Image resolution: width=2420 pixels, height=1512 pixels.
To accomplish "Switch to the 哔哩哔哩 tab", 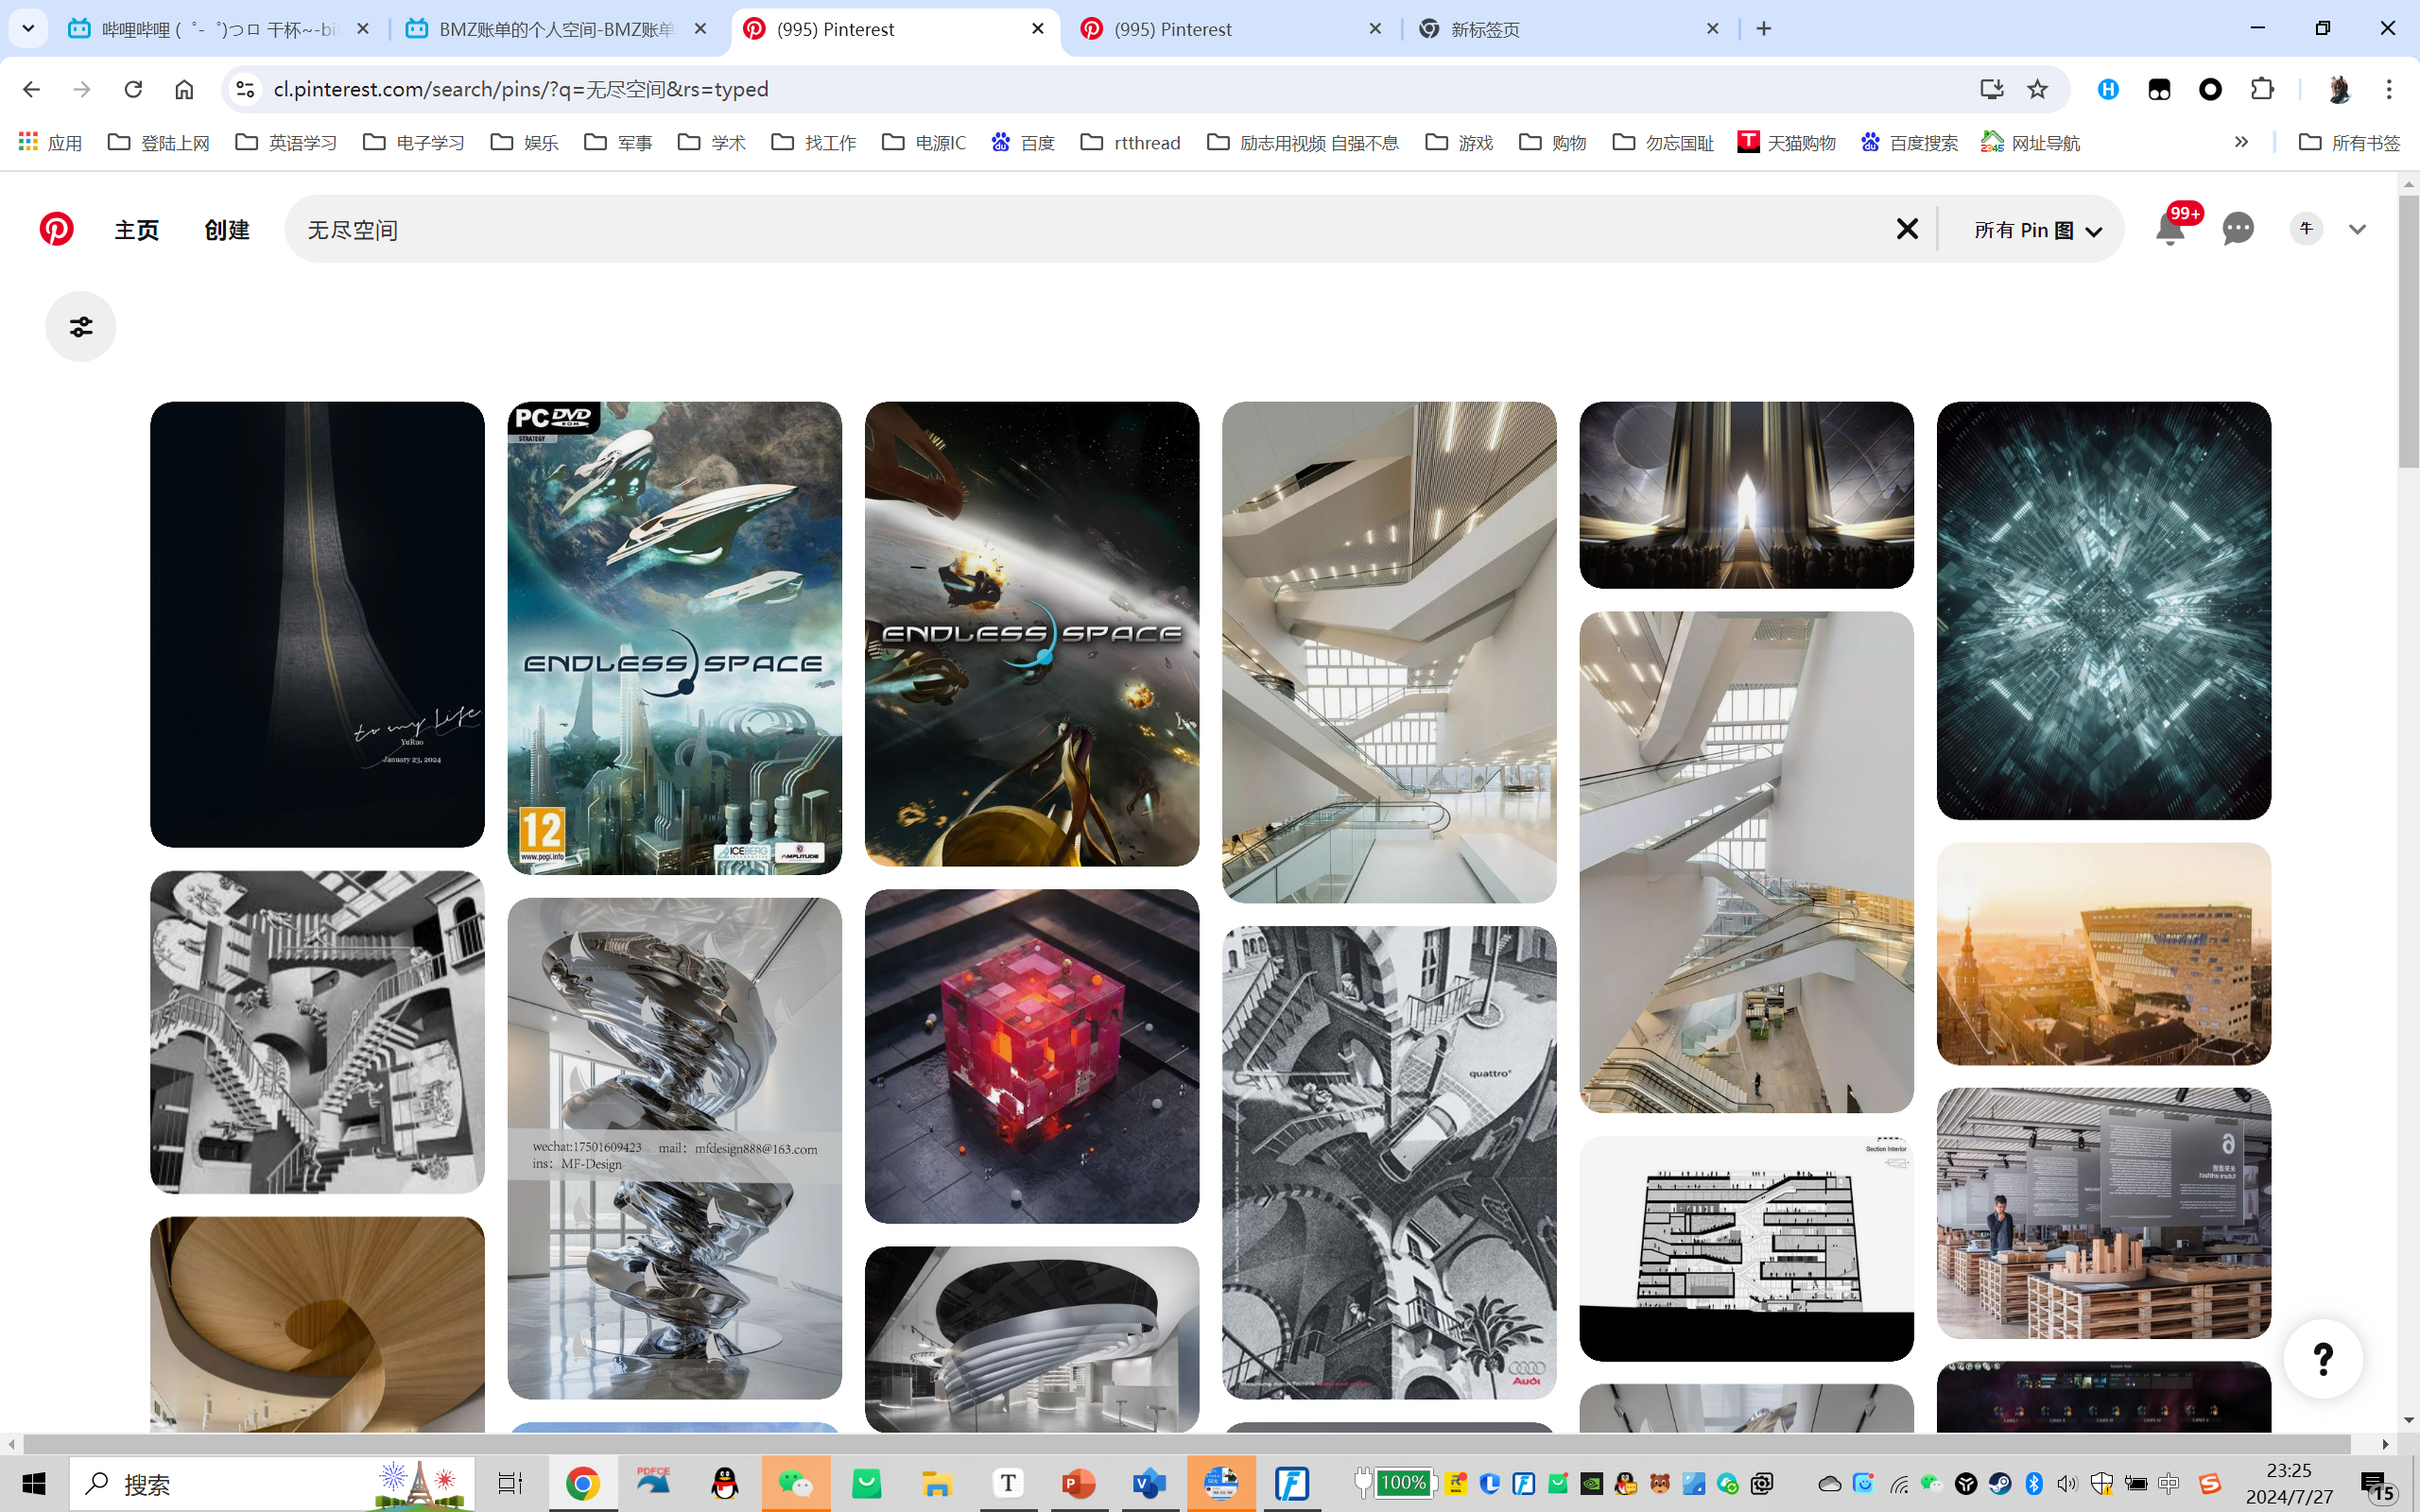I will click(x=219, y=29).
